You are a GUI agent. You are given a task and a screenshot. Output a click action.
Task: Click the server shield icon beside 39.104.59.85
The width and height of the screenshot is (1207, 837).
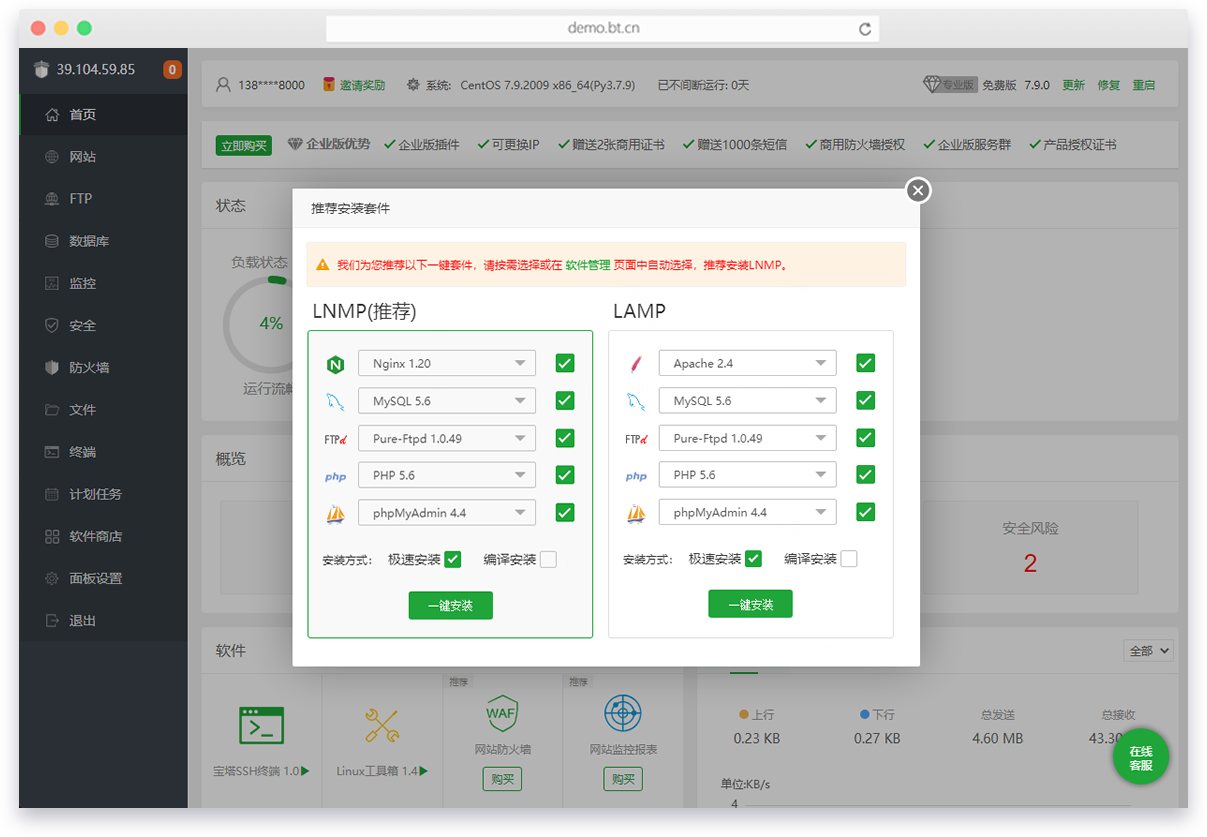(41, 70)
